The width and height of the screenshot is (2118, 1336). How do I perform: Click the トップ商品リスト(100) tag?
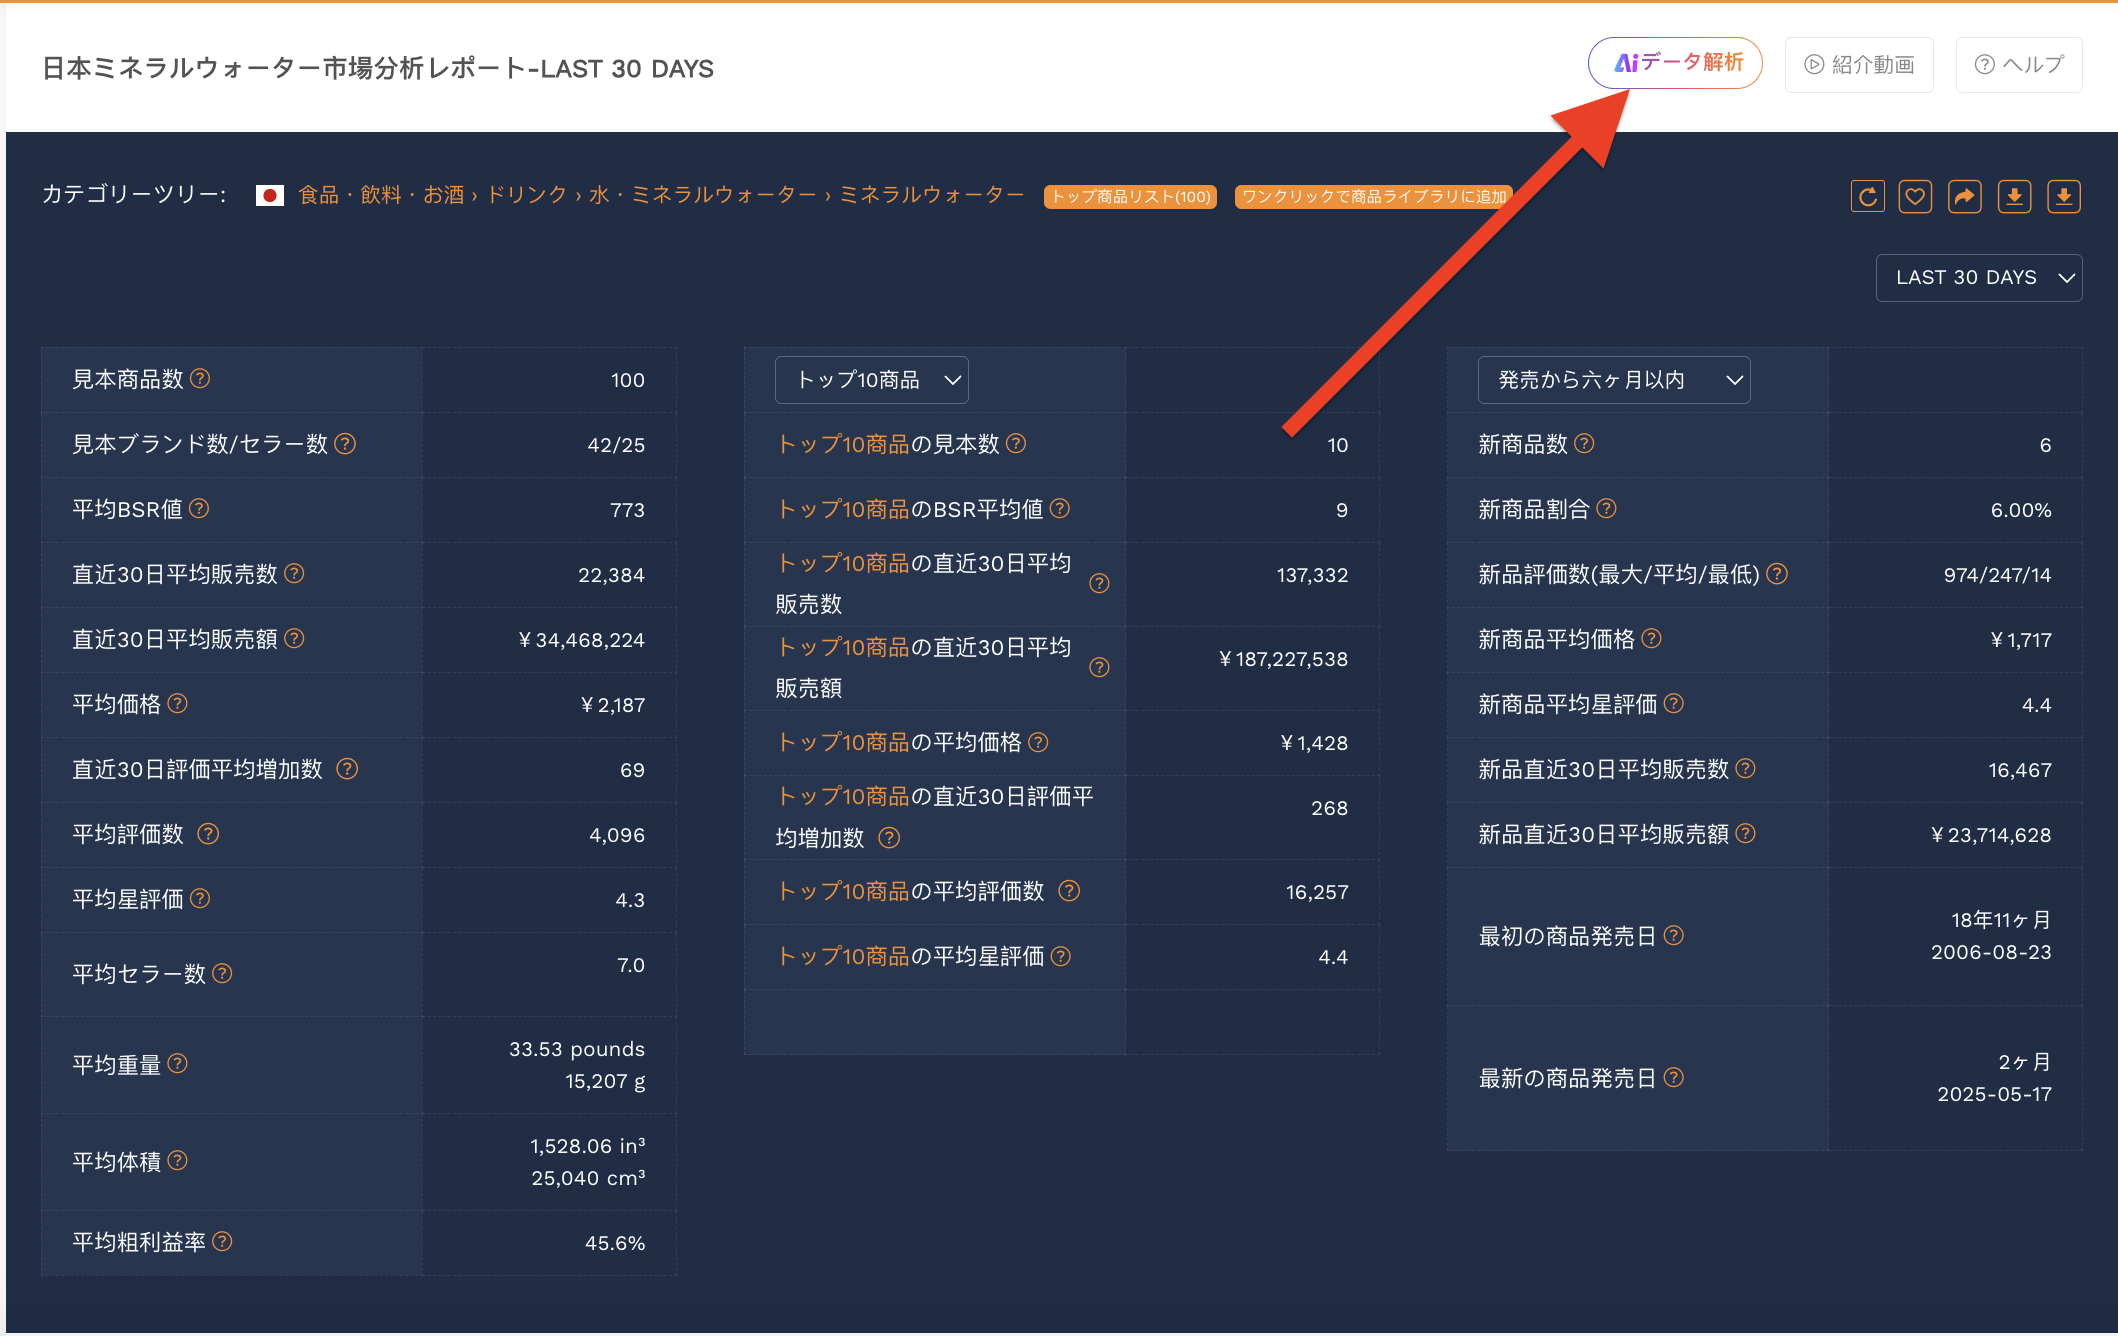(1130, 197)
